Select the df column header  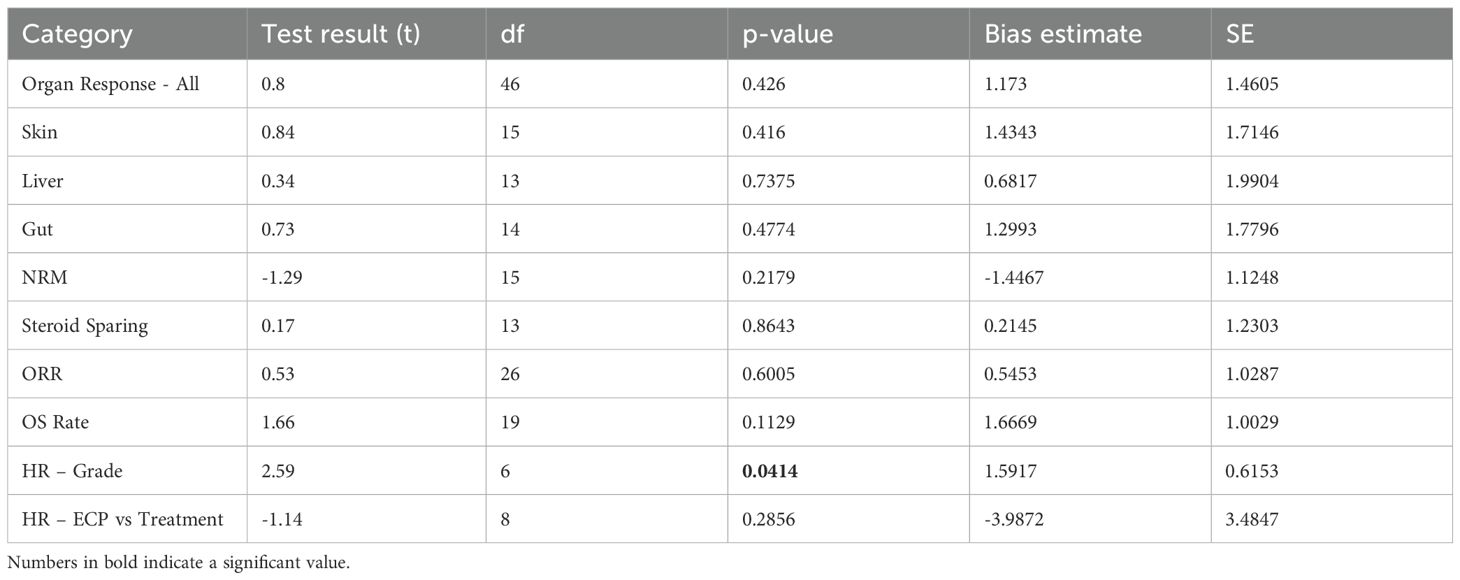pos(513,35)
